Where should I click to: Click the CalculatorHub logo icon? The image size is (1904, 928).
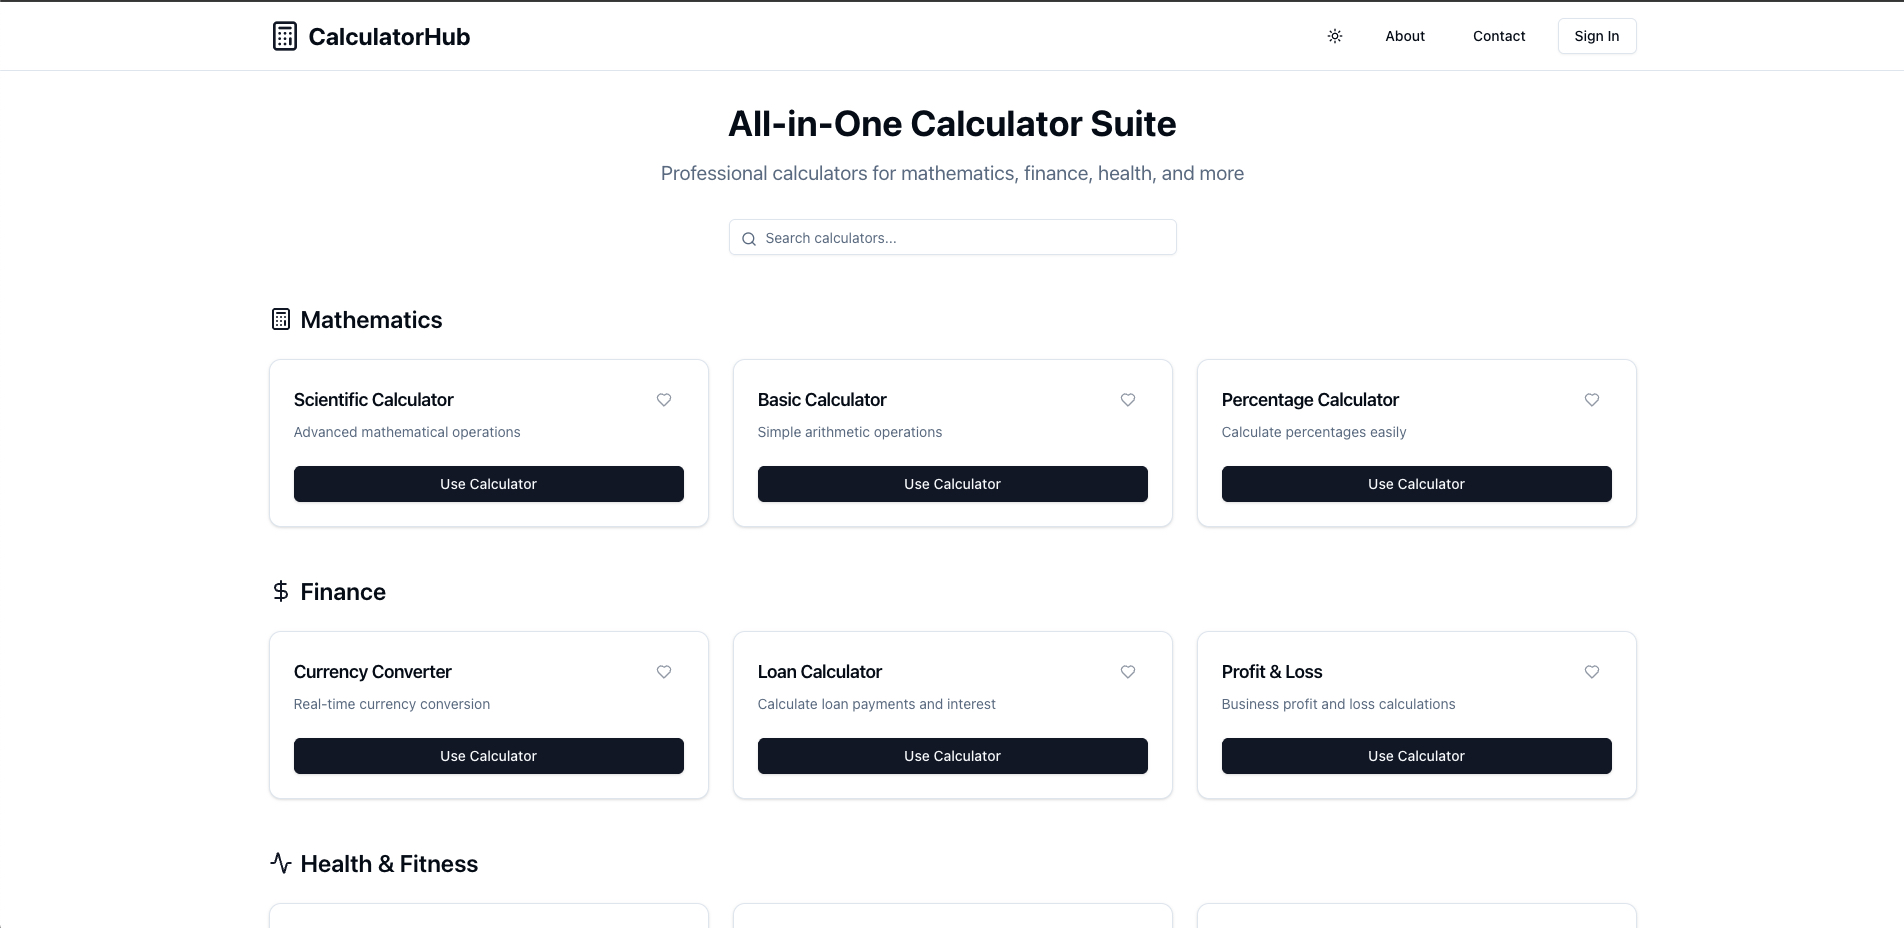click(x=285, y=36)
